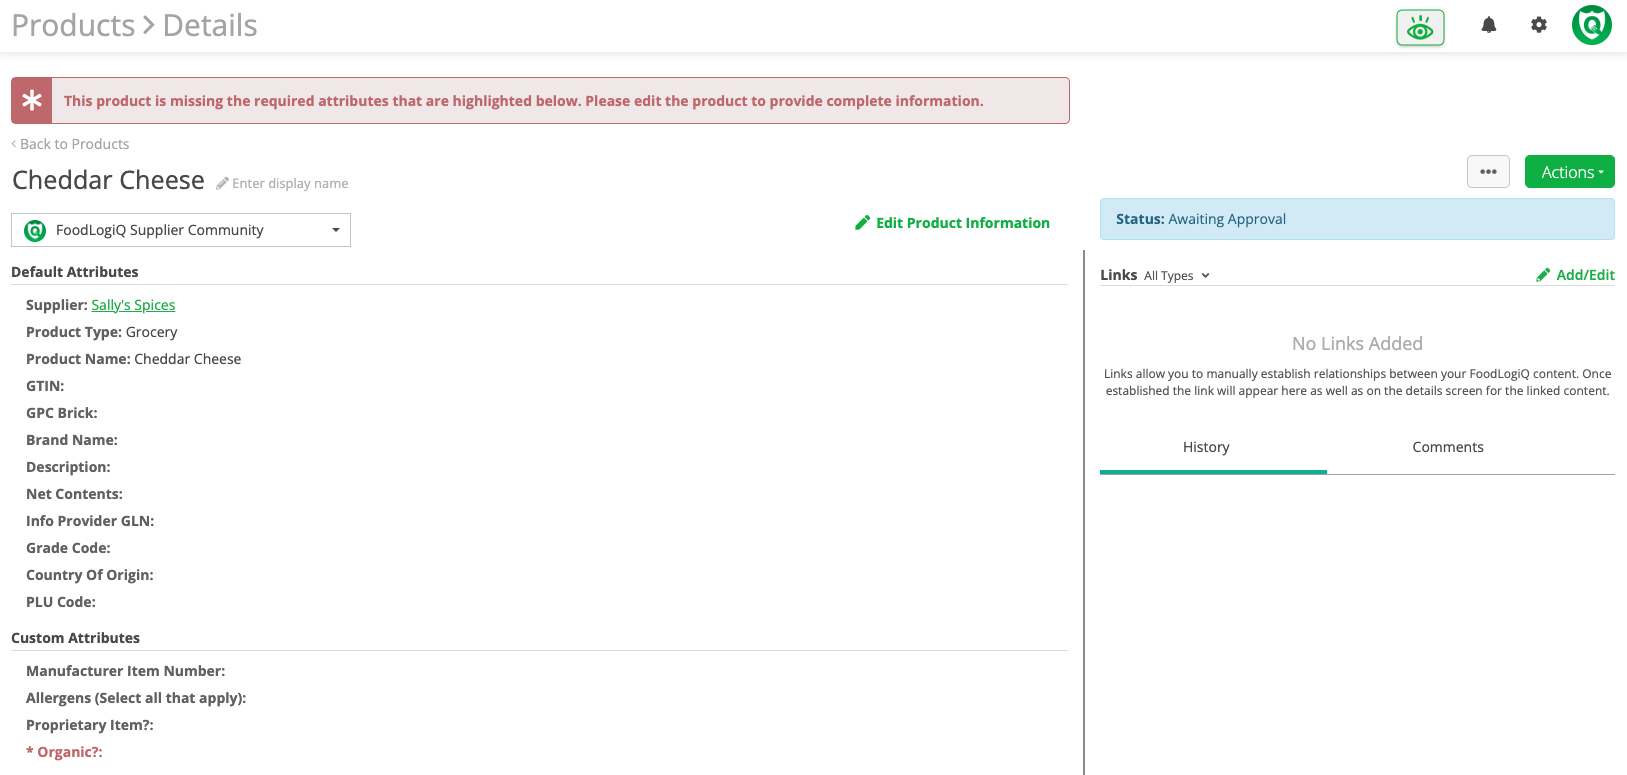1627x775 pixels.
Task: Click the PLU Code: attribute label
Action: 61,602
